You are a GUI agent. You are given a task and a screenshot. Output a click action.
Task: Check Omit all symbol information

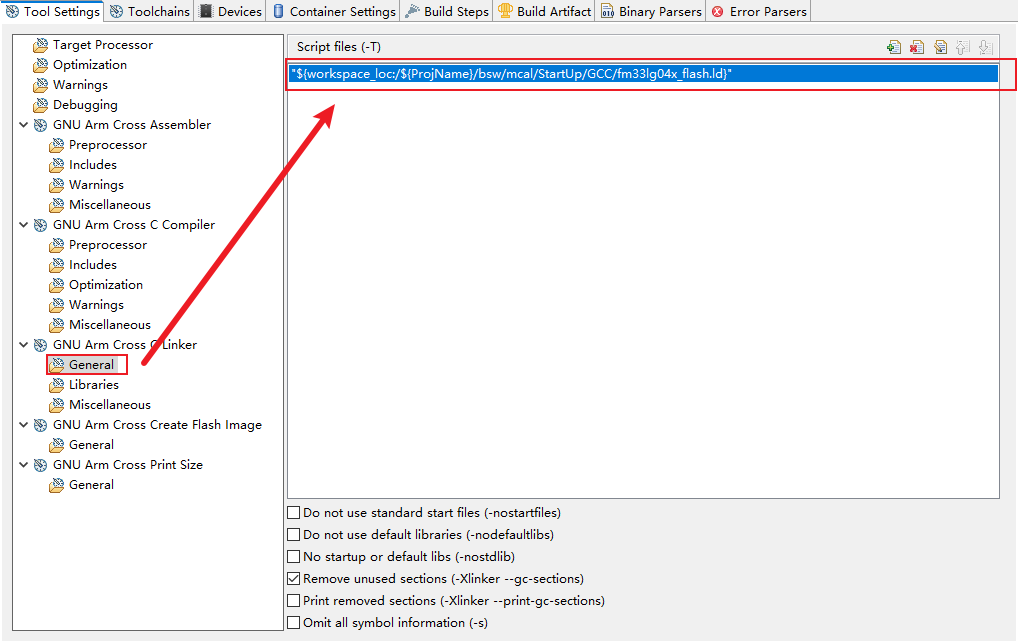tap(293, 624)
